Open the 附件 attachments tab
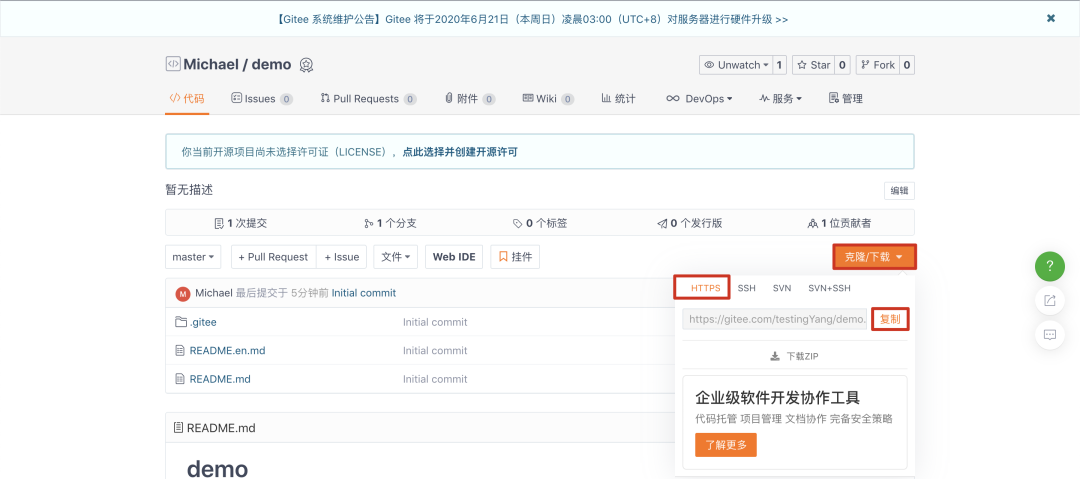The height and width of the screenshot is (479, 1080). pos(470,99)
